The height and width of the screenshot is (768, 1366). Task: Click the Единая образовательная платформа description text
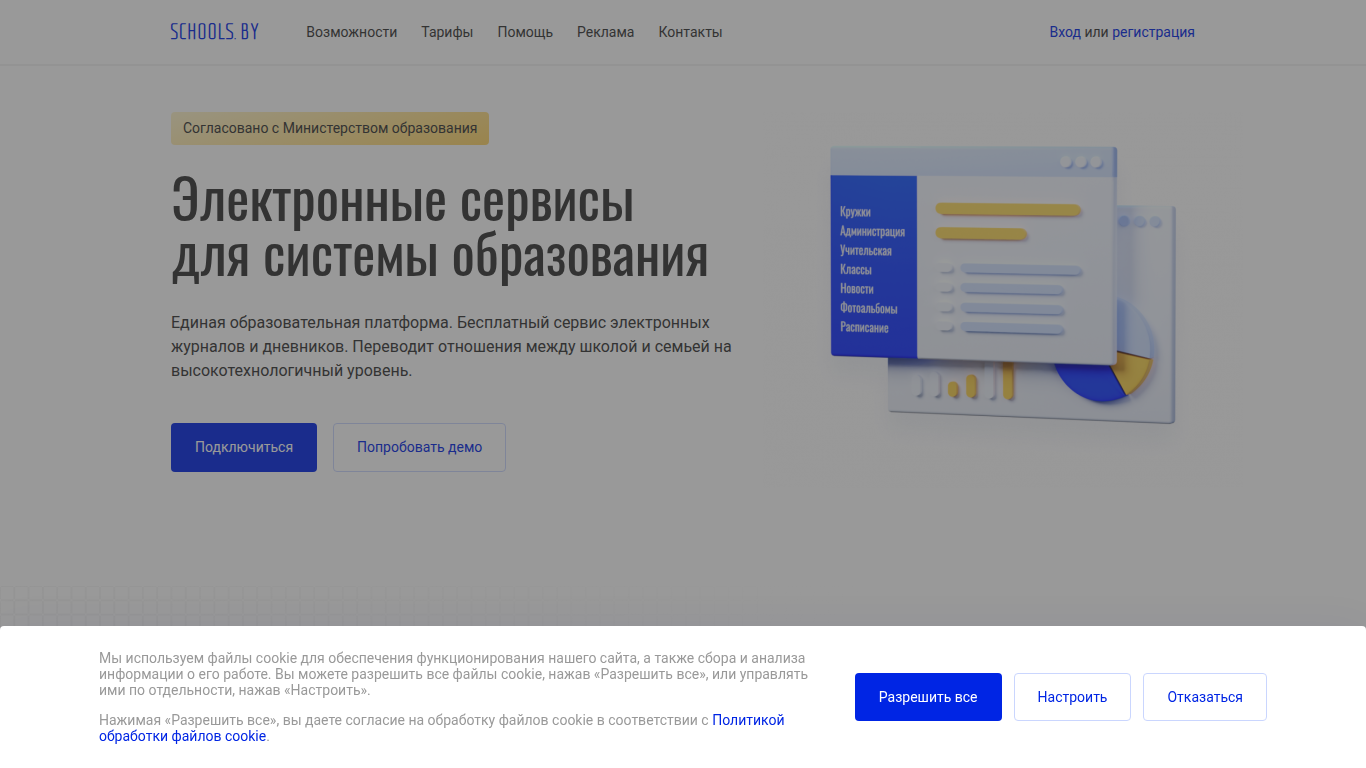pos(452,347)
